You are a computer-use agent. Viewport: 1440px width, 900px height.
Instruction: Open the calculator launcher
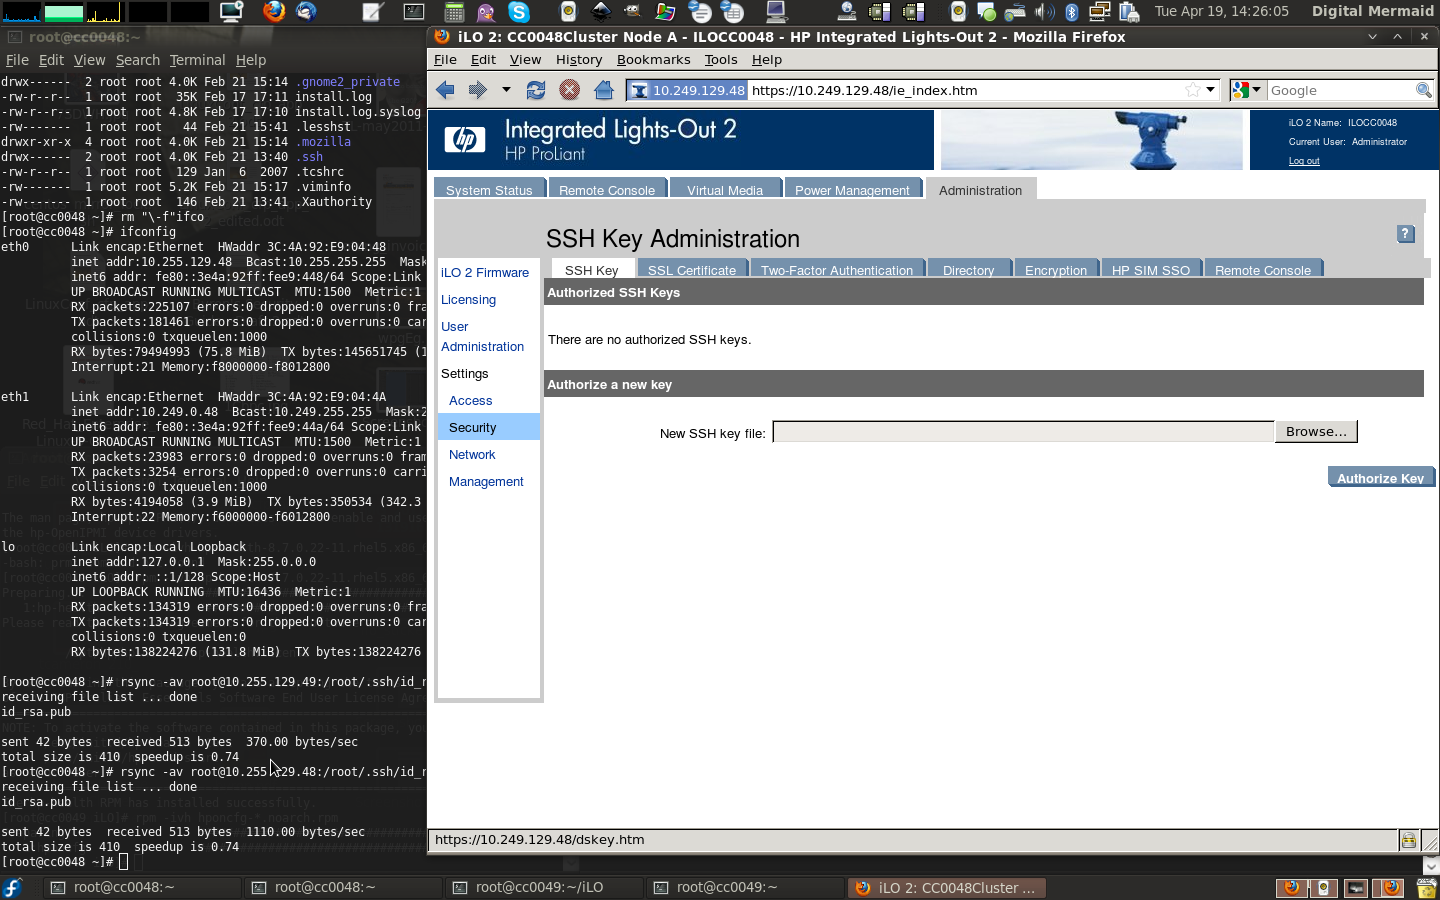[x=454, y=12]
